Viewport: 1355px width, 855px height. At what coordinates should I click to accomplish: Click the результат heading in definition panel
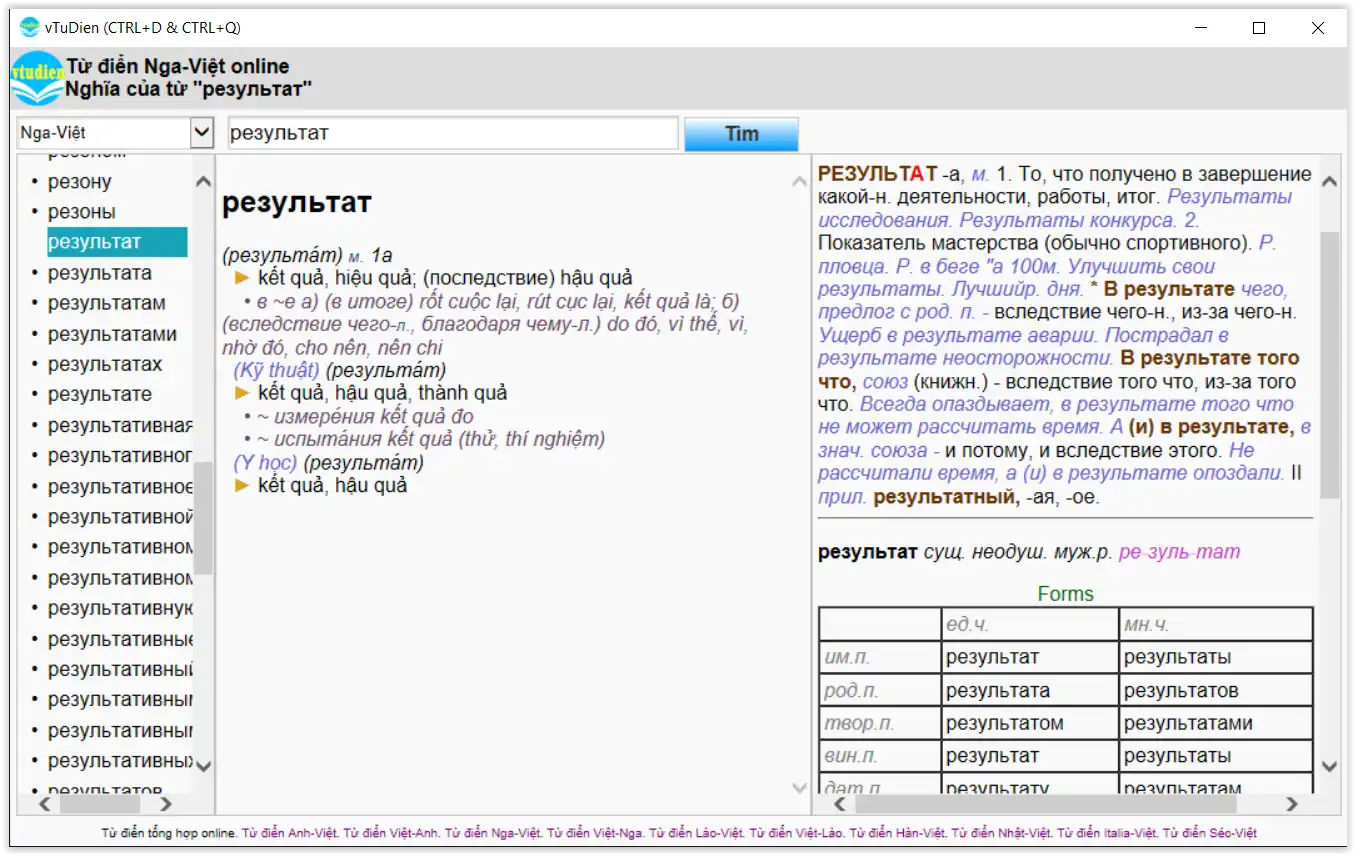coord(297,203)
